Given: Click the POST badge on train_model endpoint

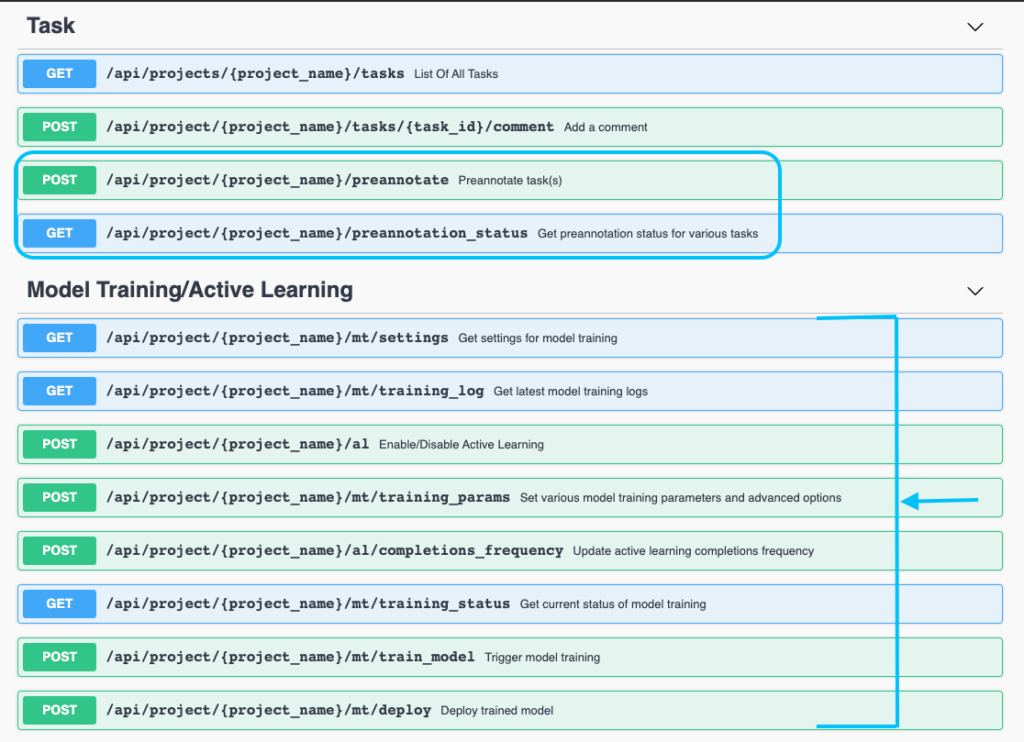Looking at the screenshot, I should click(57, 657).
